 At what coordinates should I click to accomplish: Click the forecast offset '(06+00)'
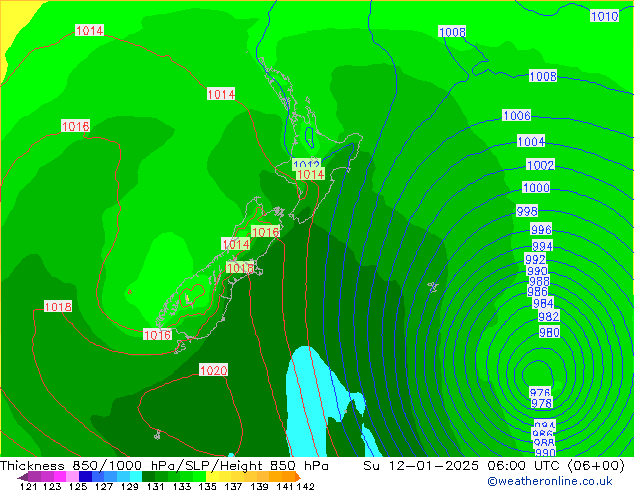coord(596,466)
